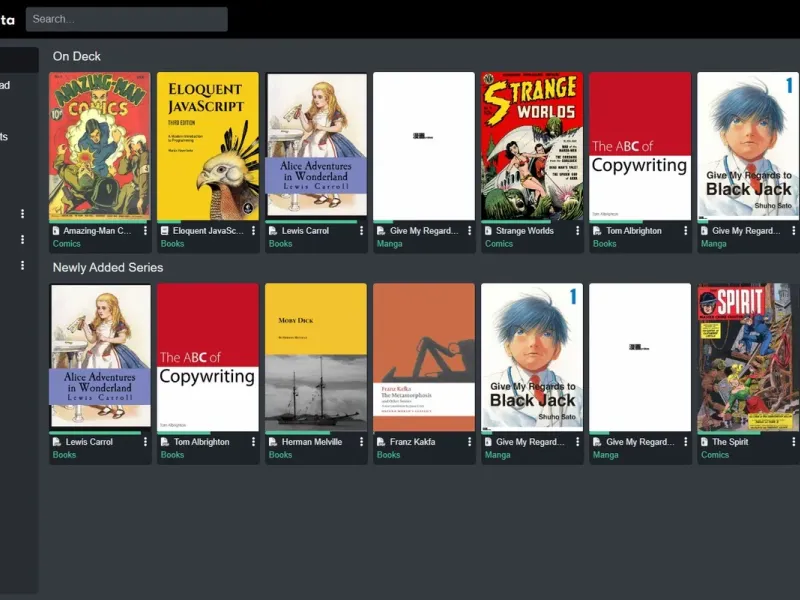Open the Comics library link under The Spirit
Viewport: 800px width, 600px height.
pyautogui.click(x=715, y=455)
